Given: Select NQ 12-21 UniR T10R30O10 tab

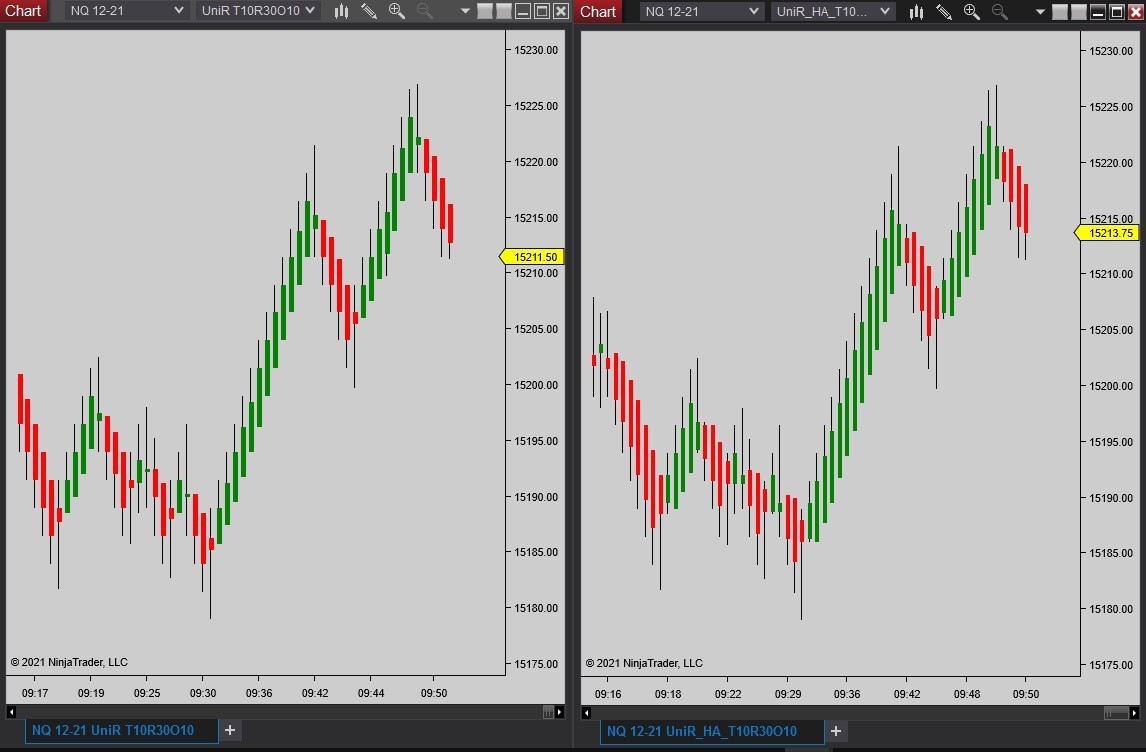Looking at the screenshot, I should tap(121, 730).
